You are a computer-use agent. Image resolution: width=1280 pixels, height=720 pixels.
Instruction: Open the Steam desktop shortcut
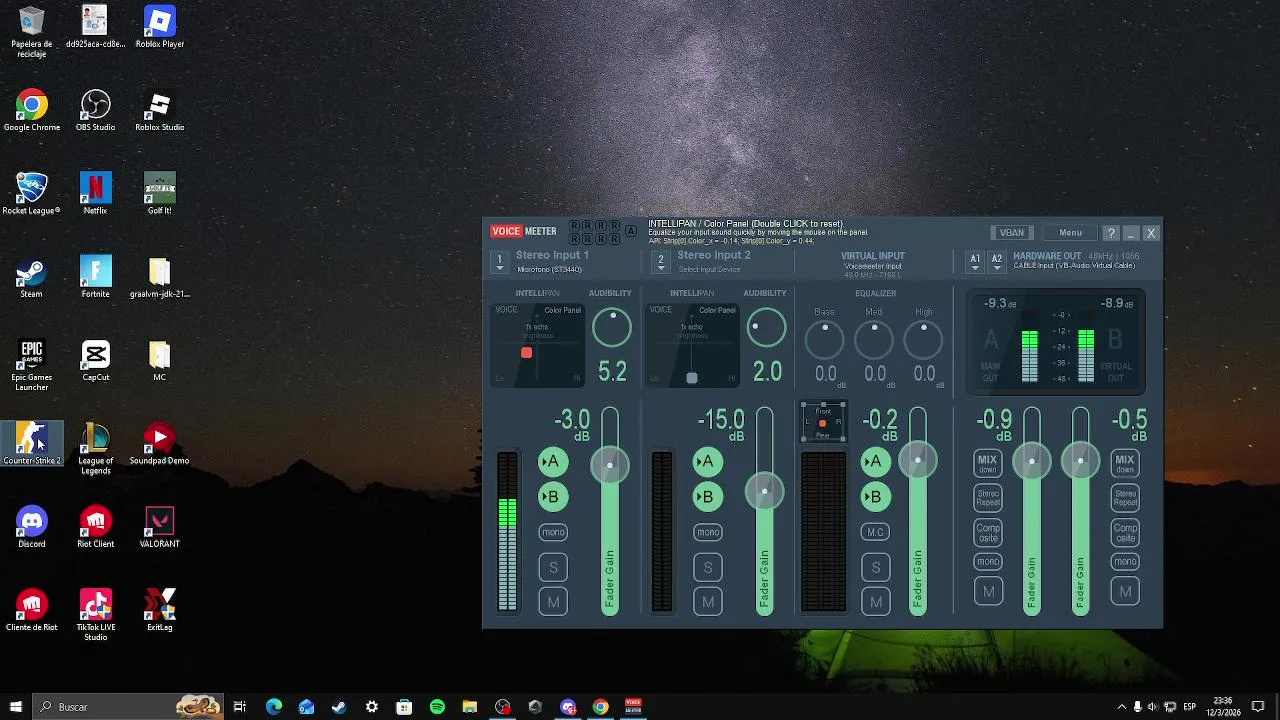pyautogui.click(x=32, y=278)
